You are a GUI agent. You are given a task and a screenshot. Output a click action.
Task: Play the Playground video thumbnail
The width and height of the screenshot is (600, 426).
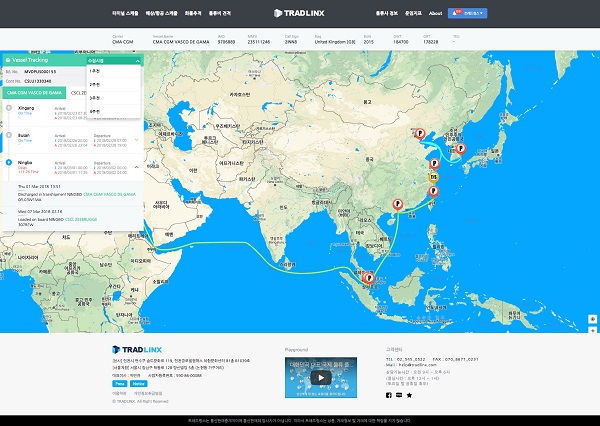point(320,377)
